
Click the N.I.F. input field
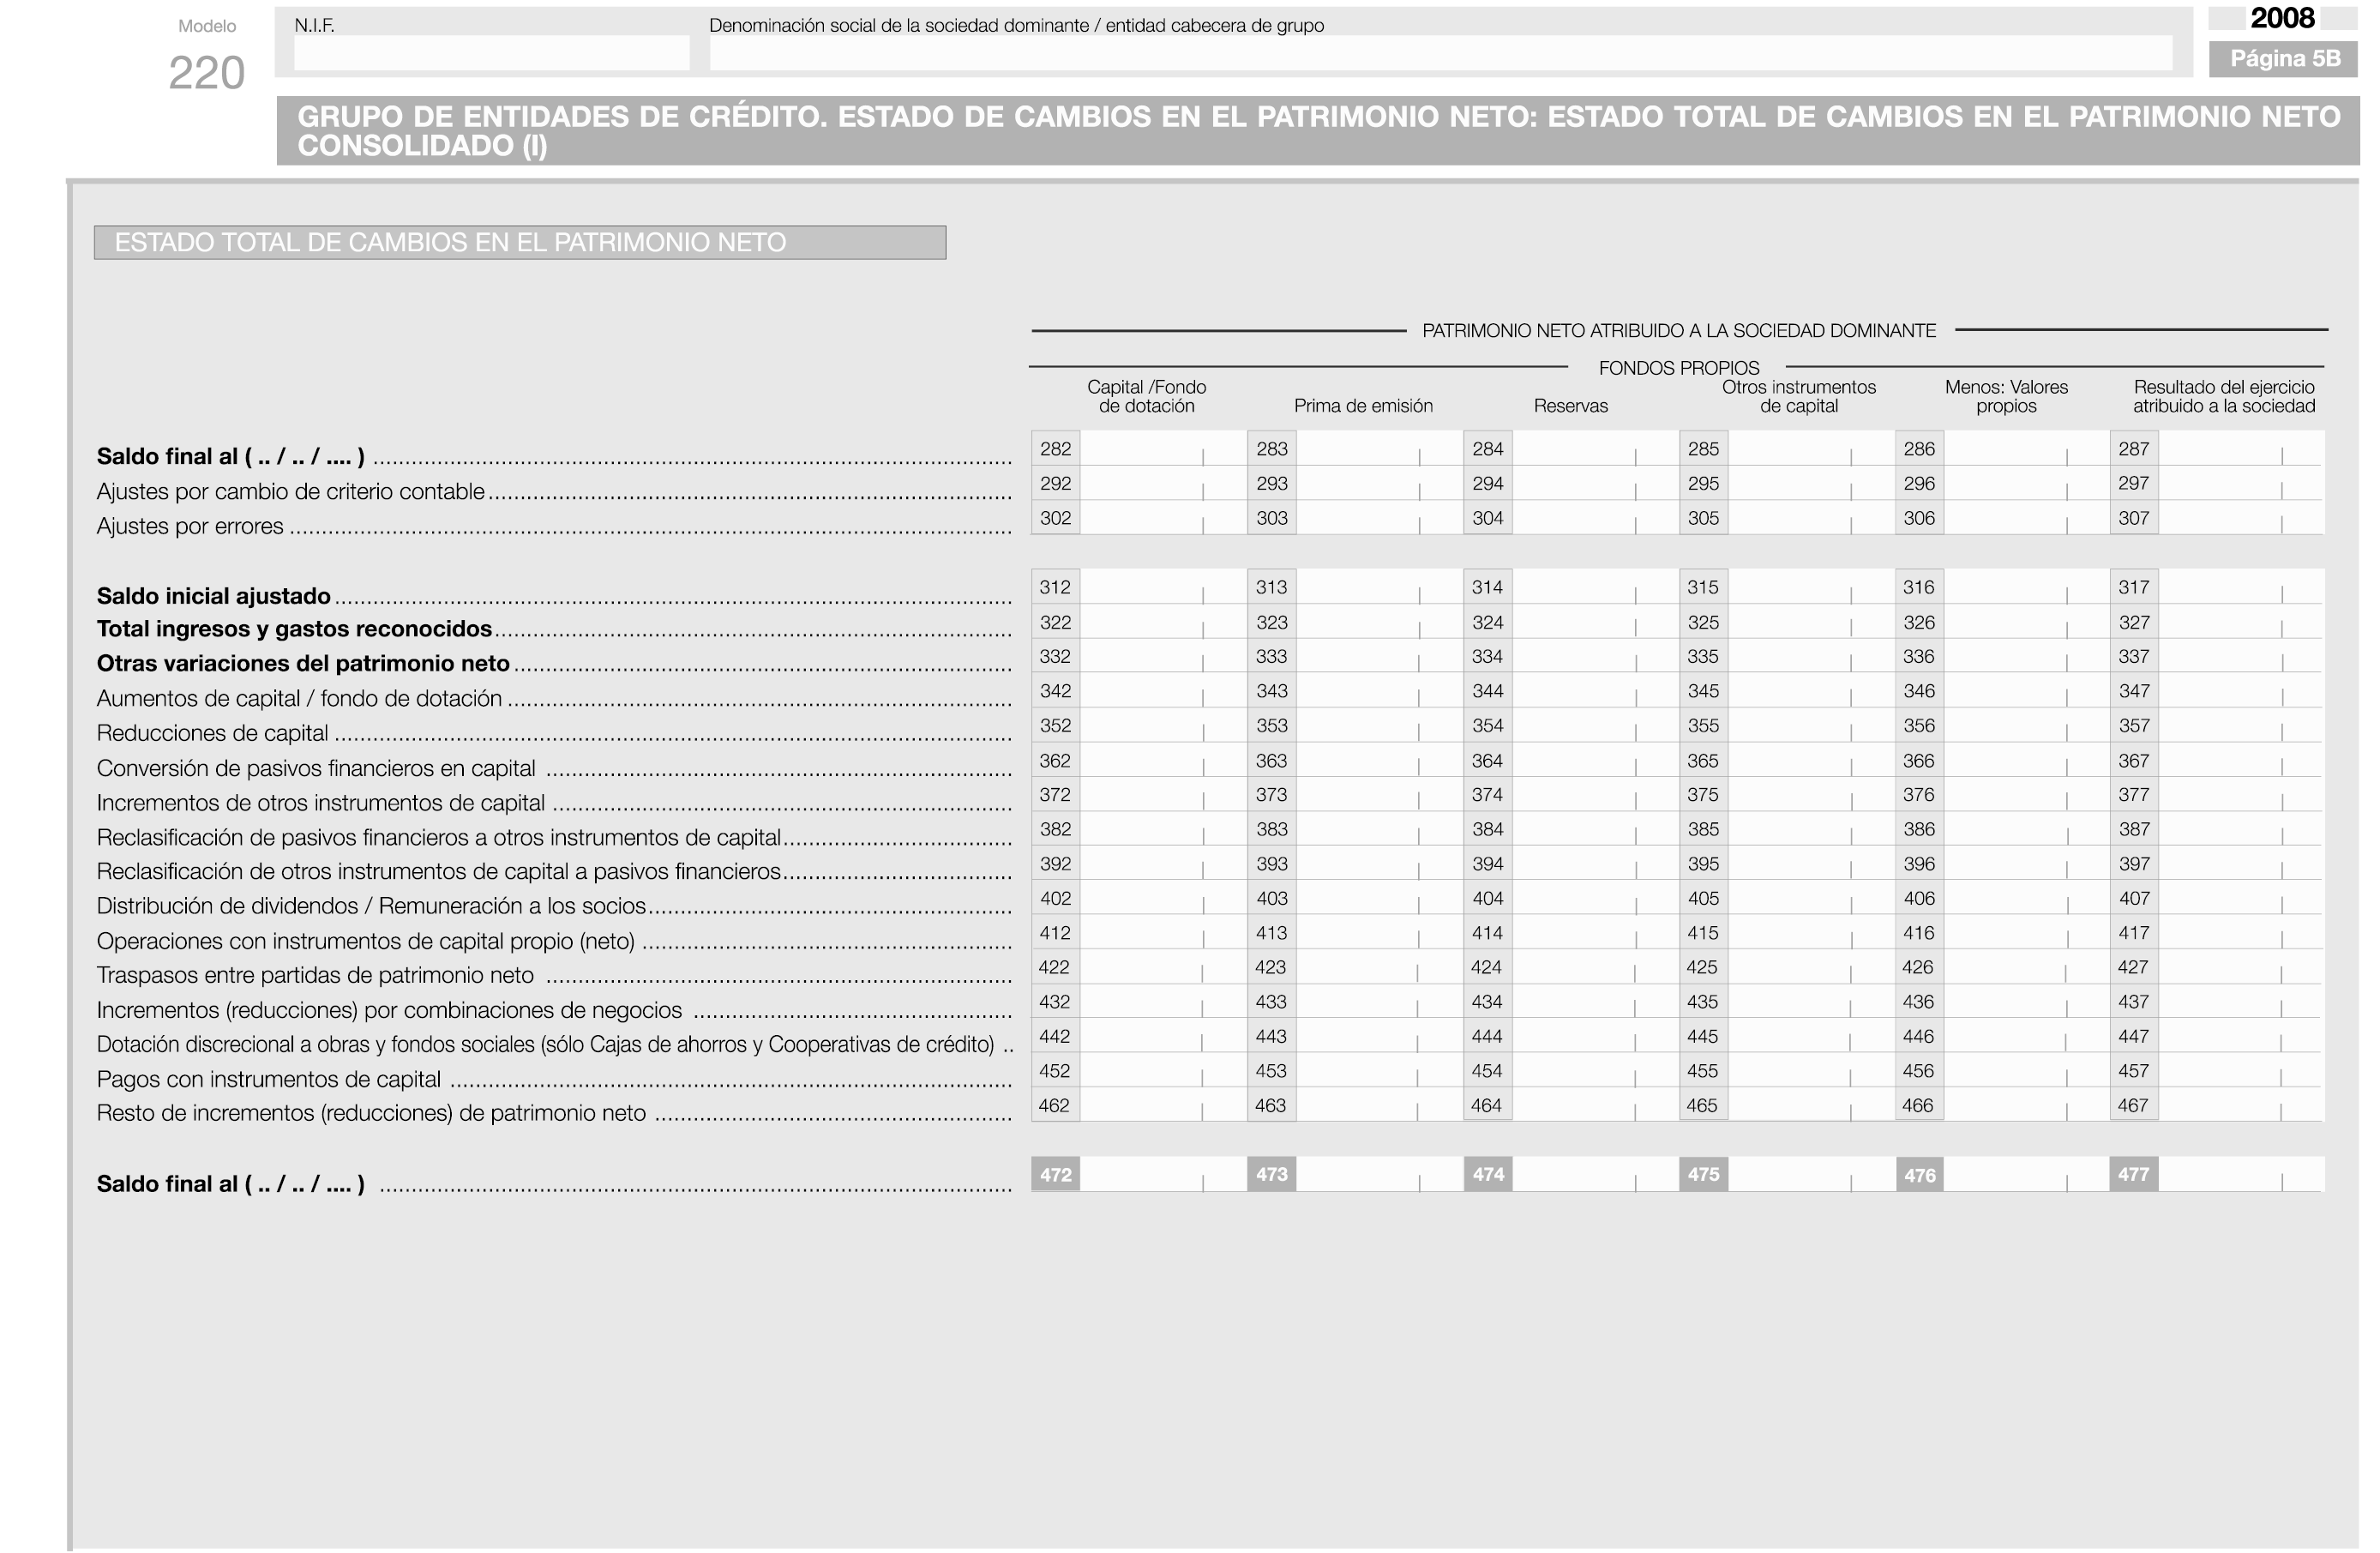491,53
